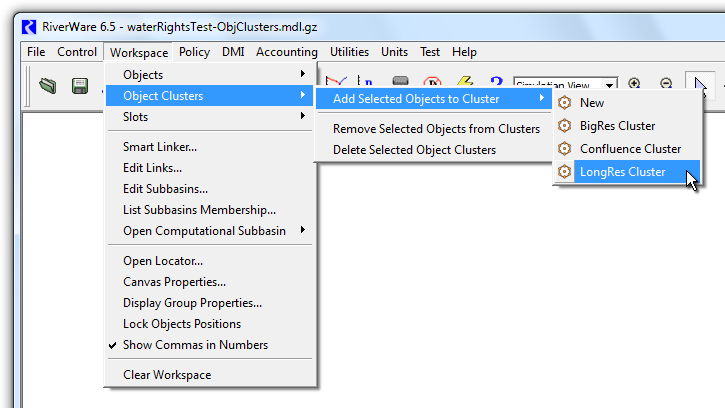Select the arrow pointer tool button
Screen dimensions: 725x408
[x=700, y=85]
